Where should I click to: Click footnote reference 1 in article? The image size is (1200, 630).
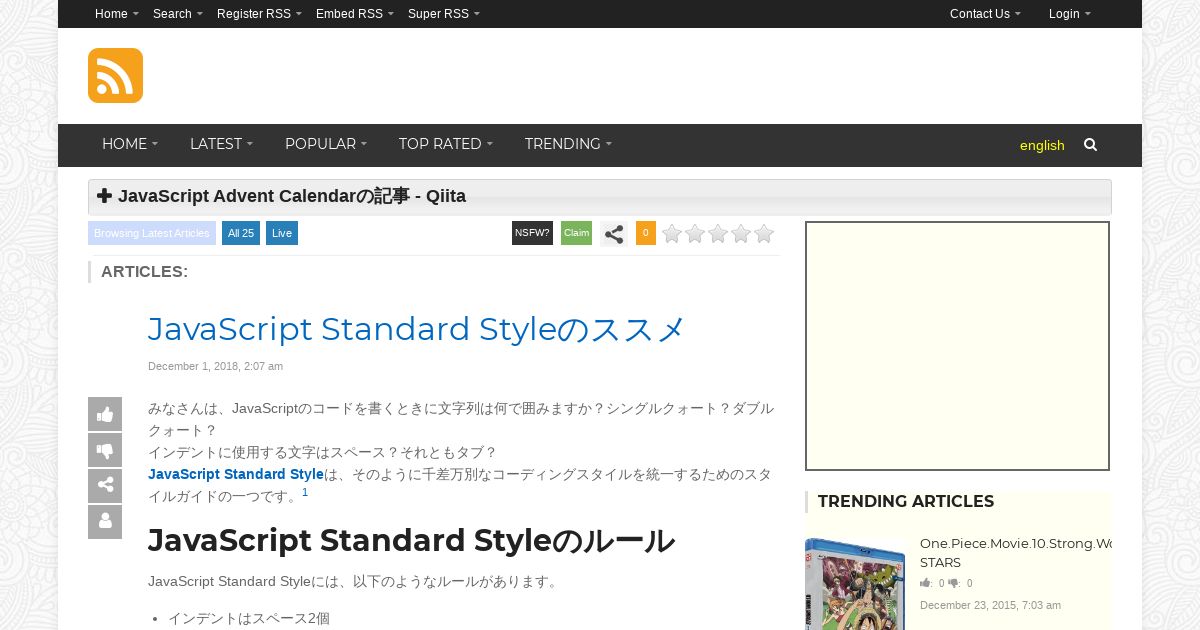click(x=305, y=492)
